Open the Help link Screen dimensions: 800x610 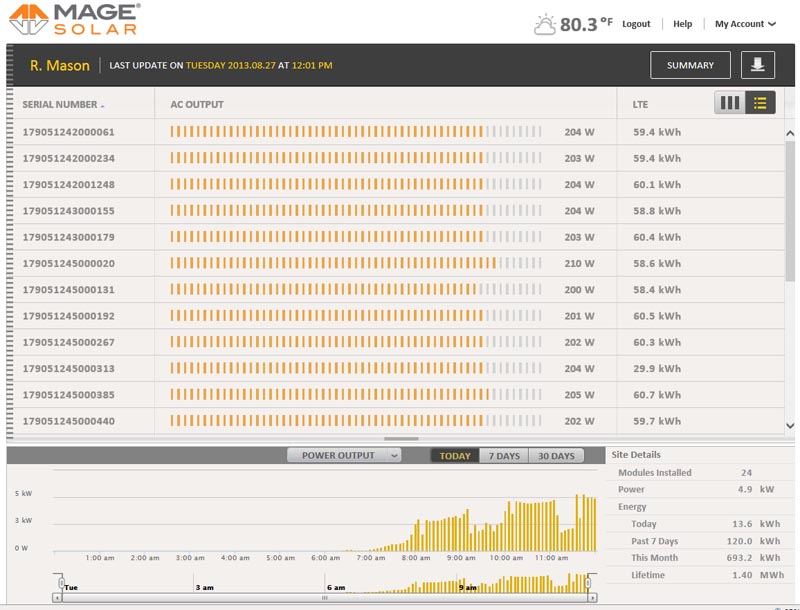682,24
